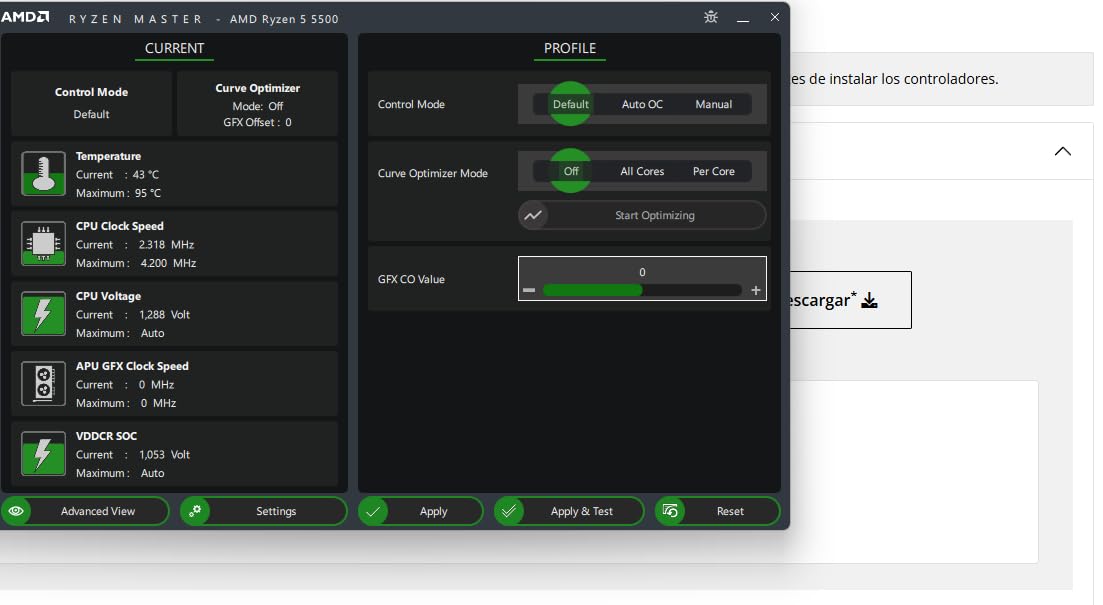Turn Curve Optimizer Mode Off
Viewport: 1103px width, 605px height.
coord(570,171)
